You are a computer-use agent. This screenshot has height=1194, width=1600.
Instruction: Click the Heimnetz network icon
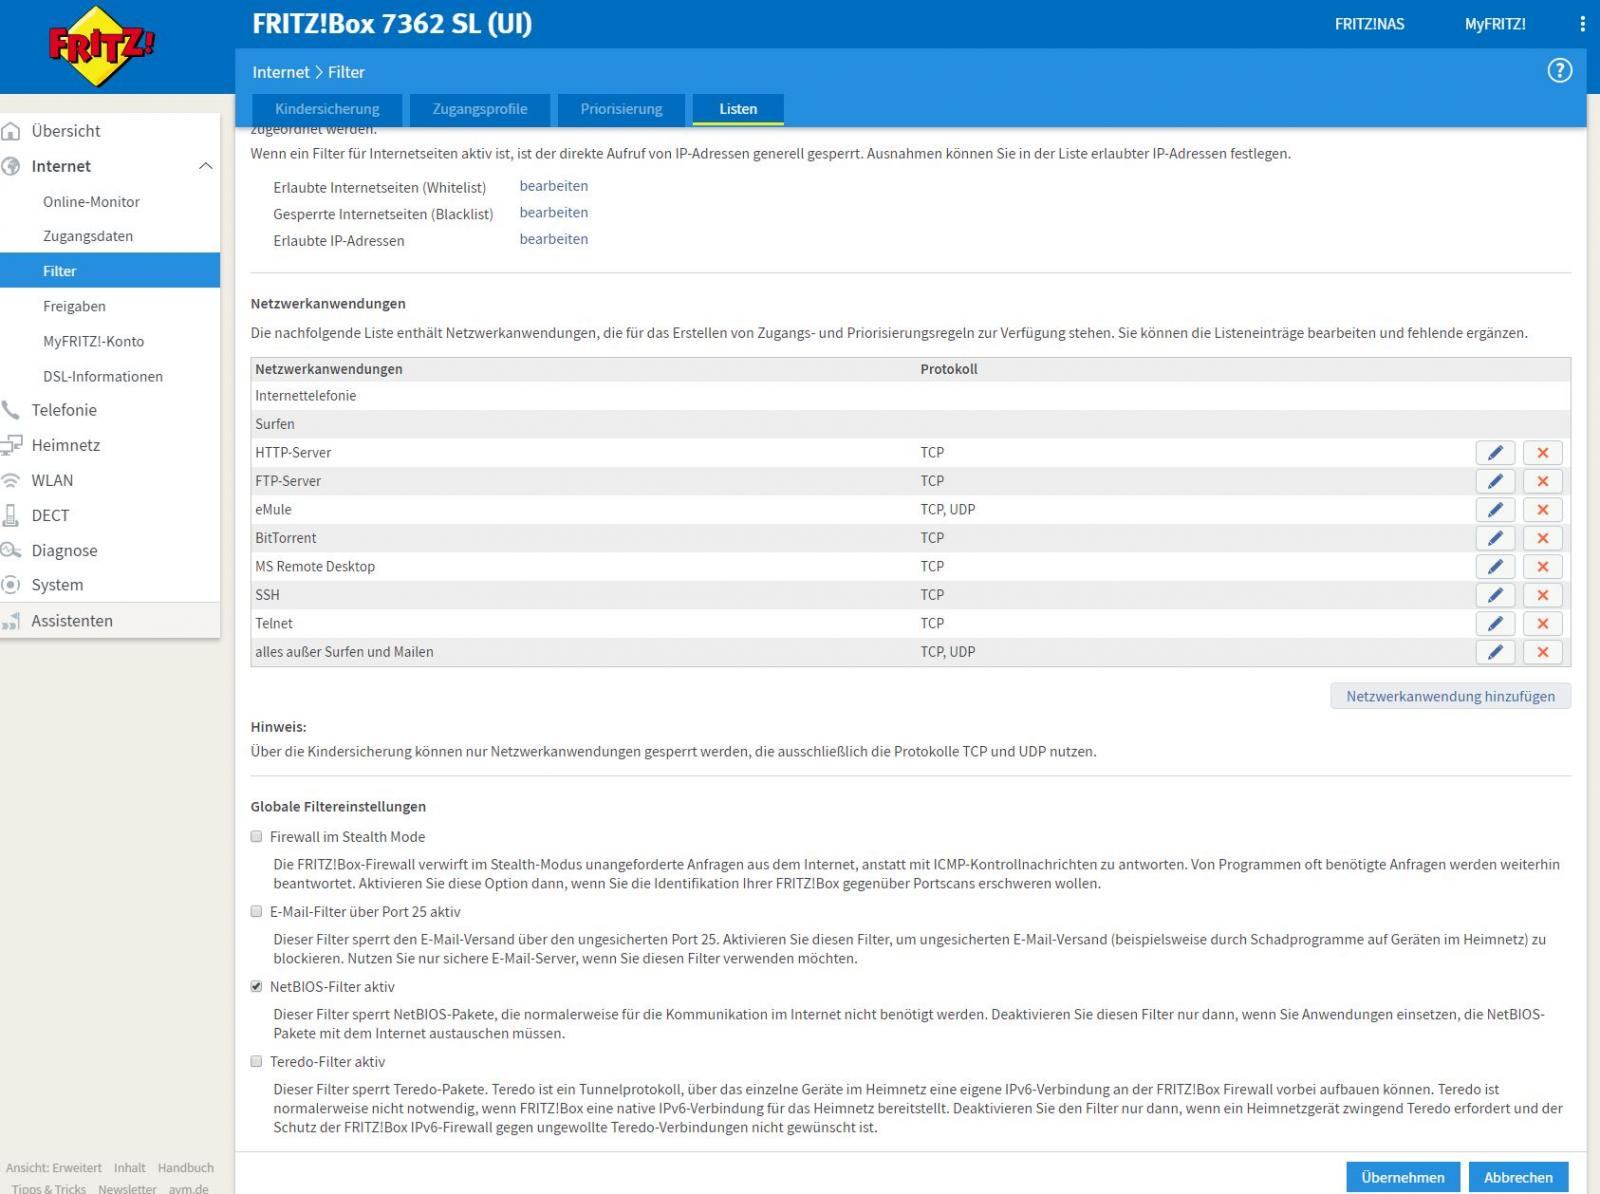pyautogui.click(x=11, y=445)
